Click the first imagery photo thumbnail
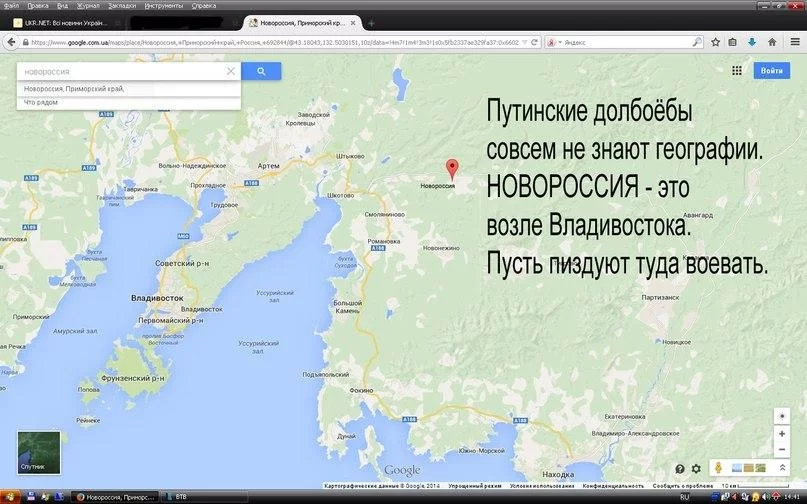Image resolution: width=807 pixels, height=504 pixels. click(x=737, y=467)
